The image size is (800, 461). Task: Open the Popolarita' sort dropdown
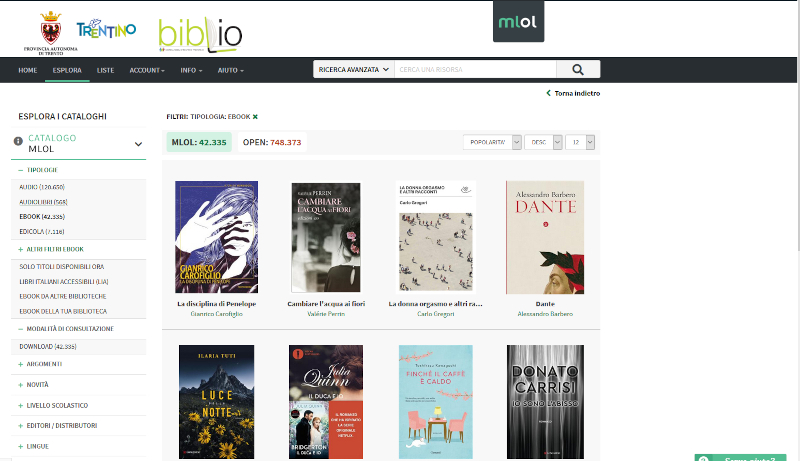492,142
